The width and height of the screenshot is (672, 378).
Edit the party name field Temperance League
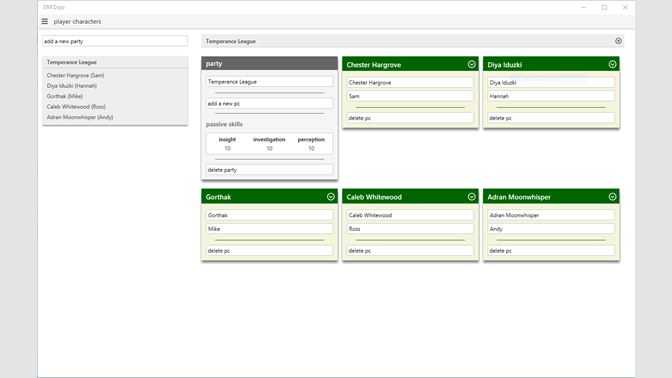[269, 81]
